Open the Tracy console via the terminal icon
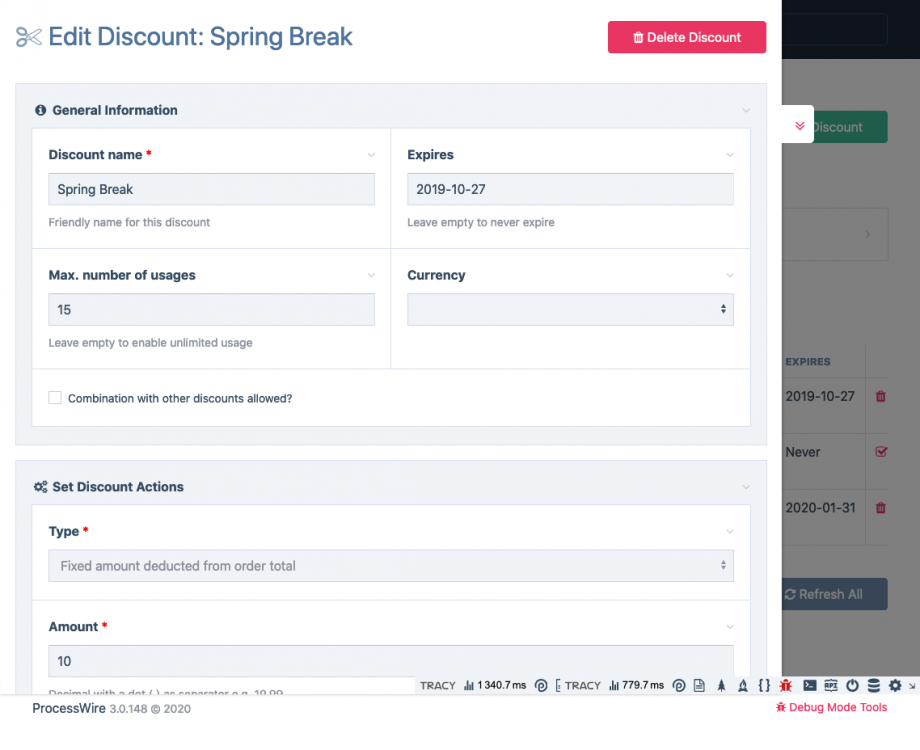 click(809, 685)
